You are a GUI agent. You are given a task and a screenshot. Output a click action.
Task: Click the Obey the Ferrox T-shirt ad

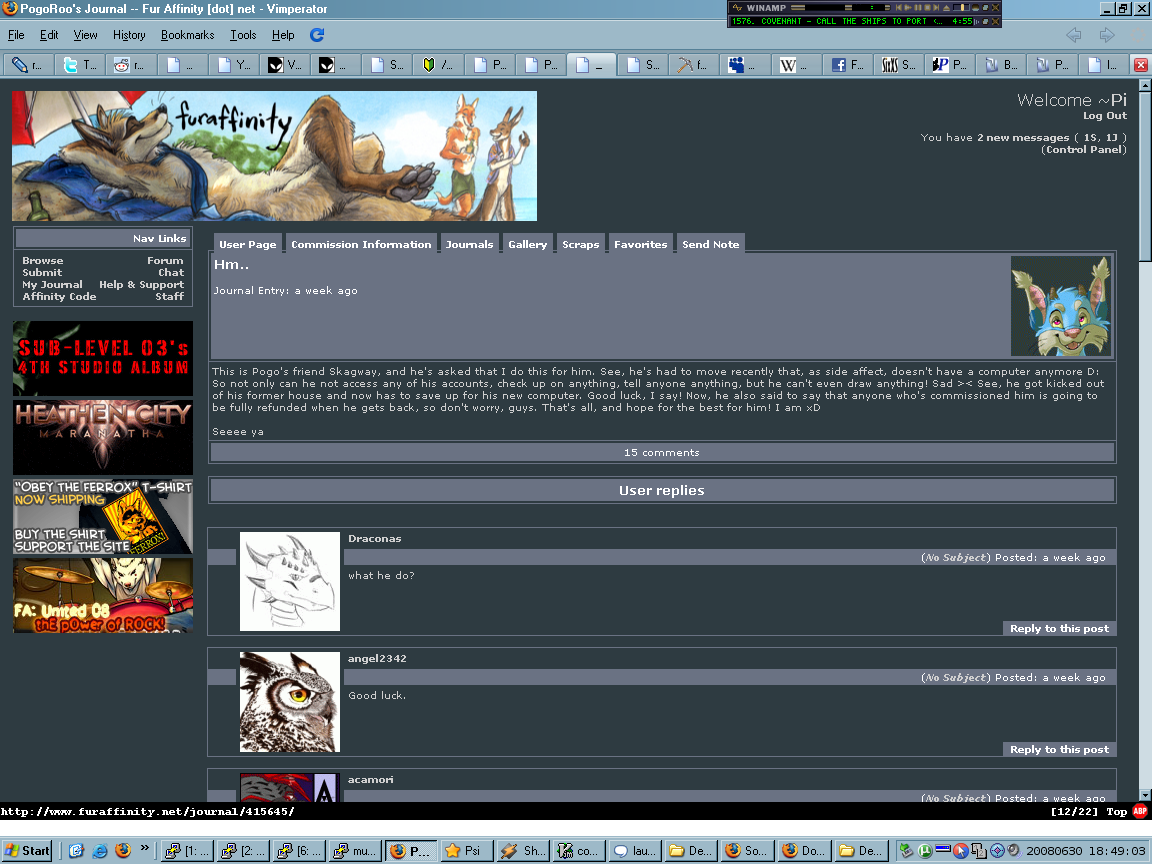click(x=103, y=516)
